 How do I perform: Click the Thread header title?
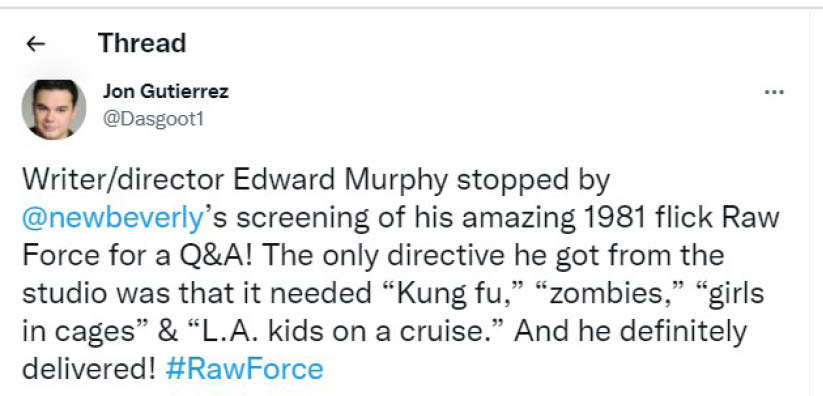[x=142, y=43]
